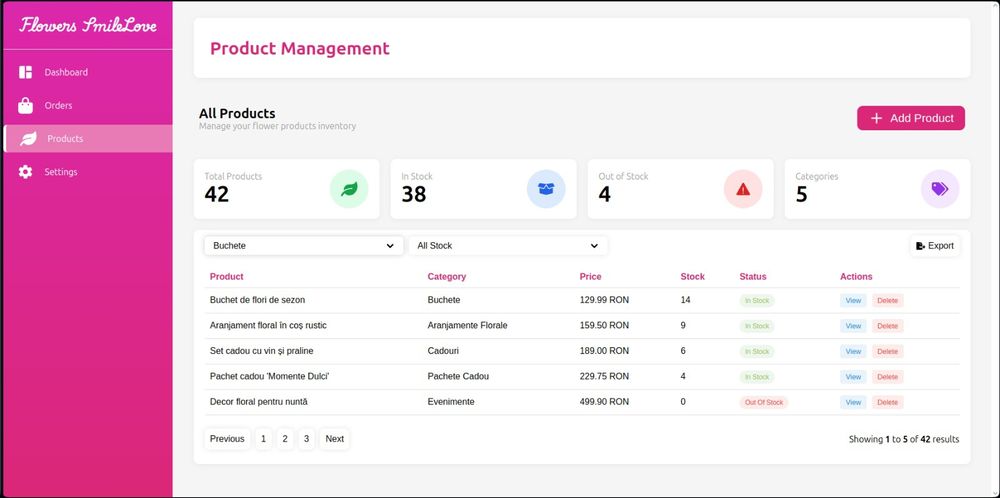The height and width of the screenshot is (498, 1000).
Task: Click the Aranjamente Florale category cell
Action: (x=467, y=325)
